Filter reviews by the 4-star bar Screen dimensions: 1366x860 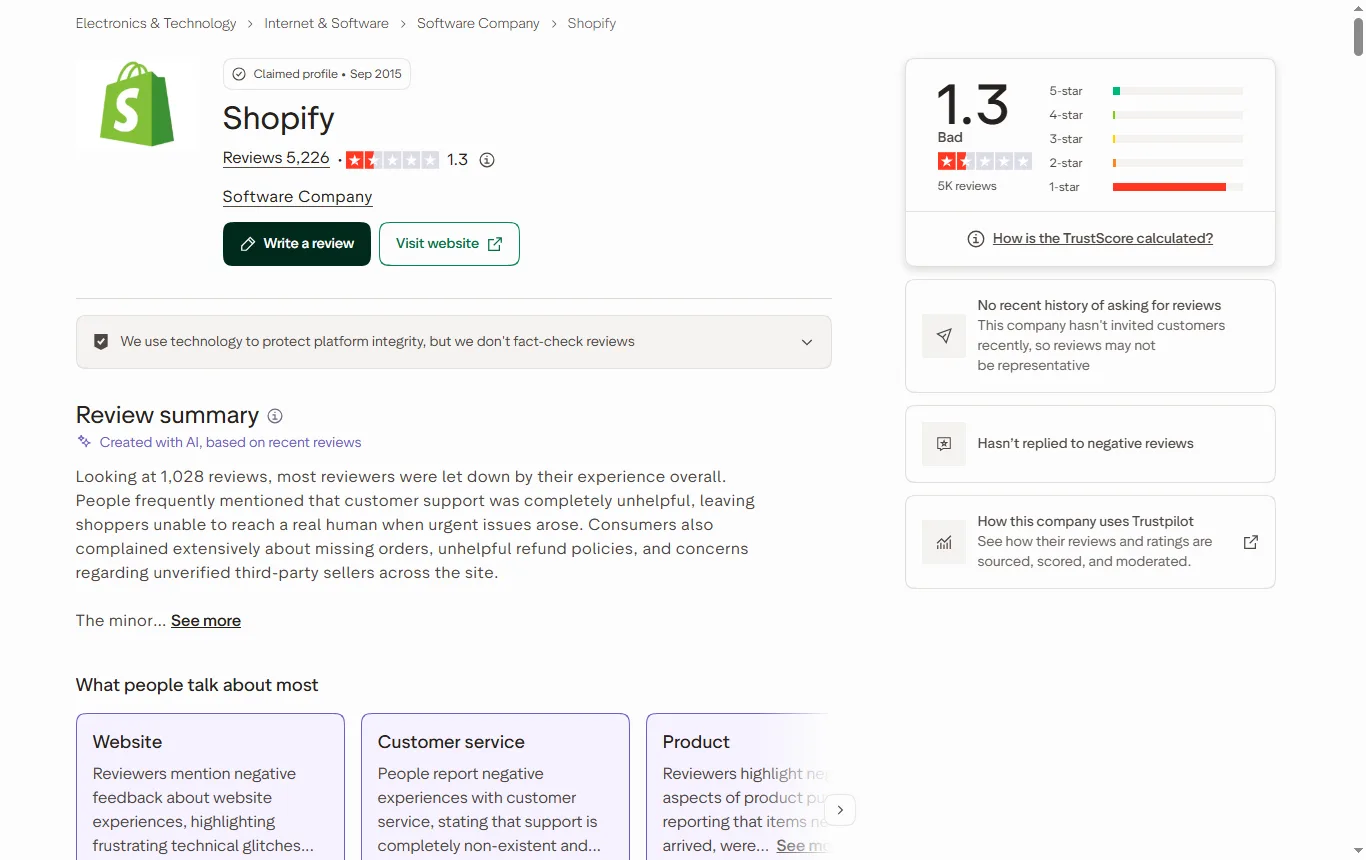click(x=1146, y=115)
